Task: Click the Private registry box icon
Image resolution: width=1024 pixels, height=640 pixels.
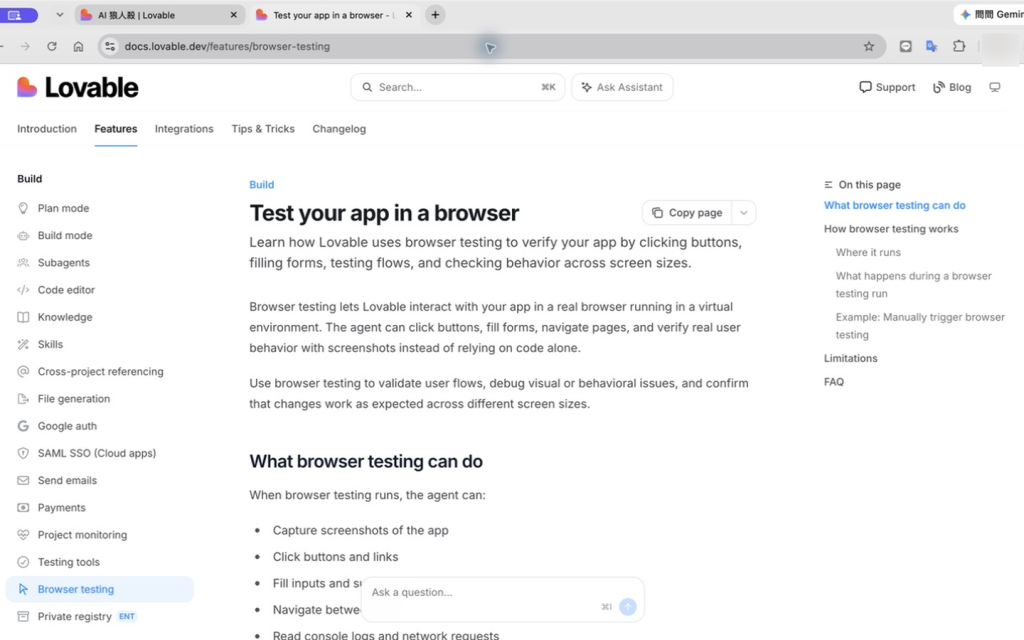Action: [x=23, y=616]
